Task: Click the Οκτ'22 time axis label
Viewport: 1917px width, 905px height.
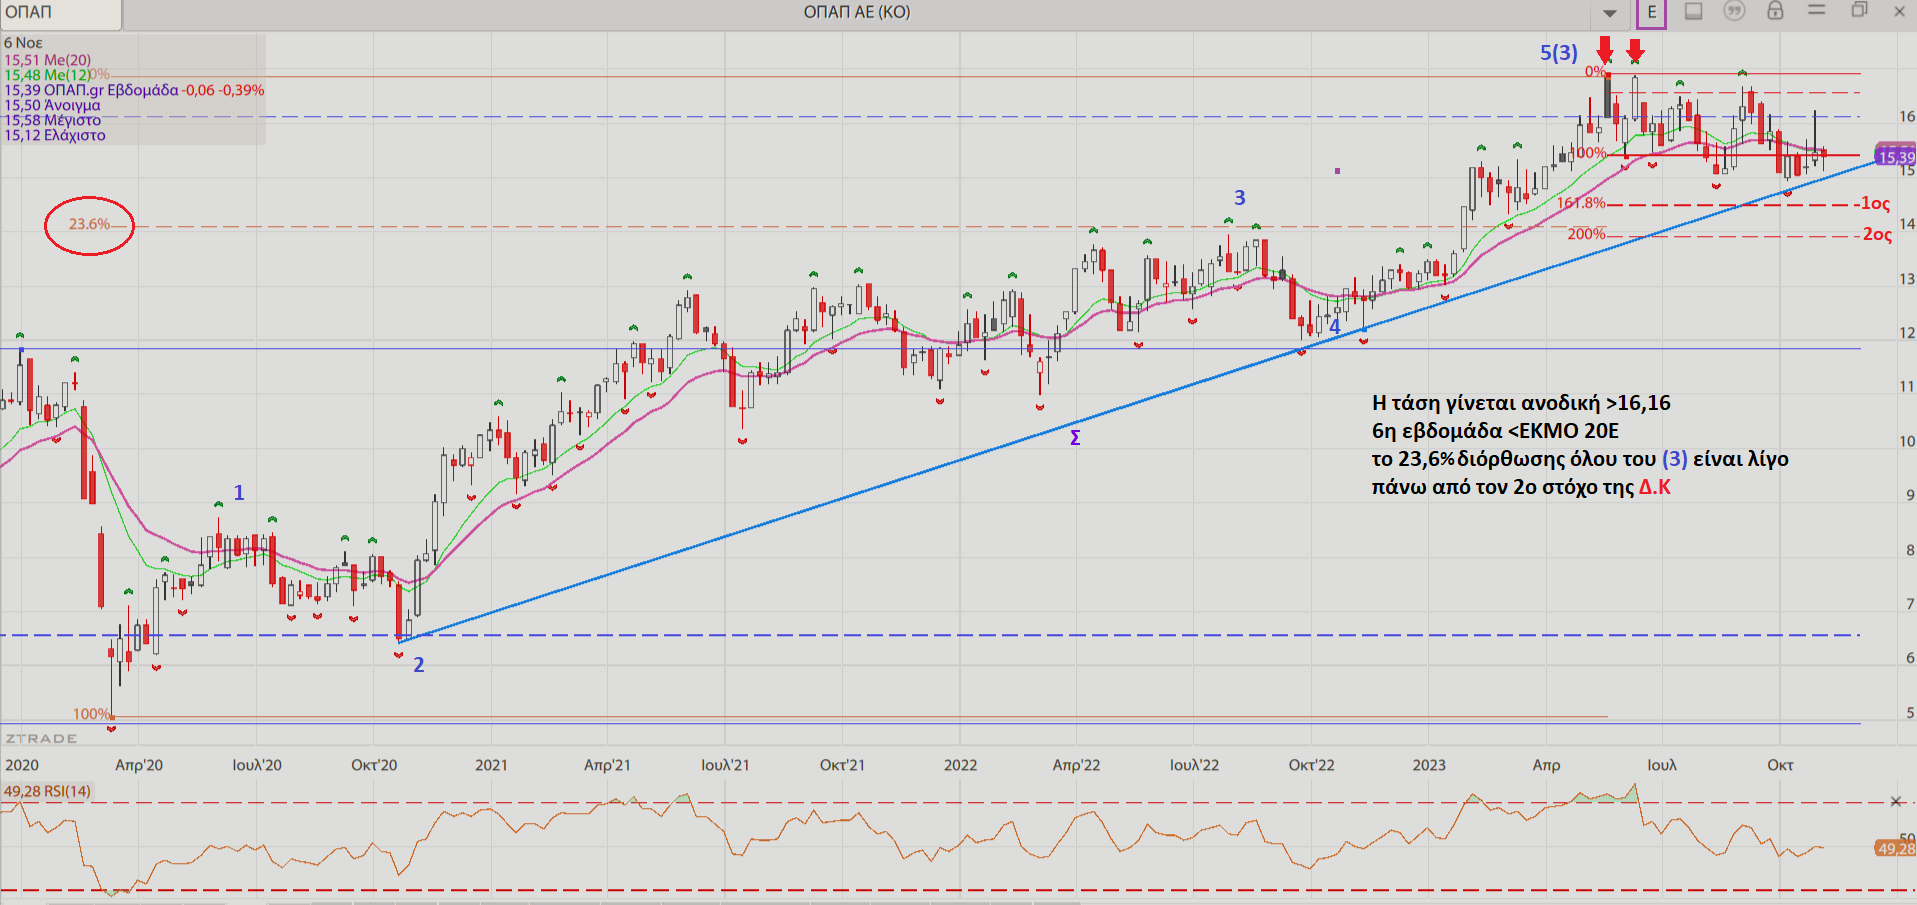Action: (x=1311, y=765)
